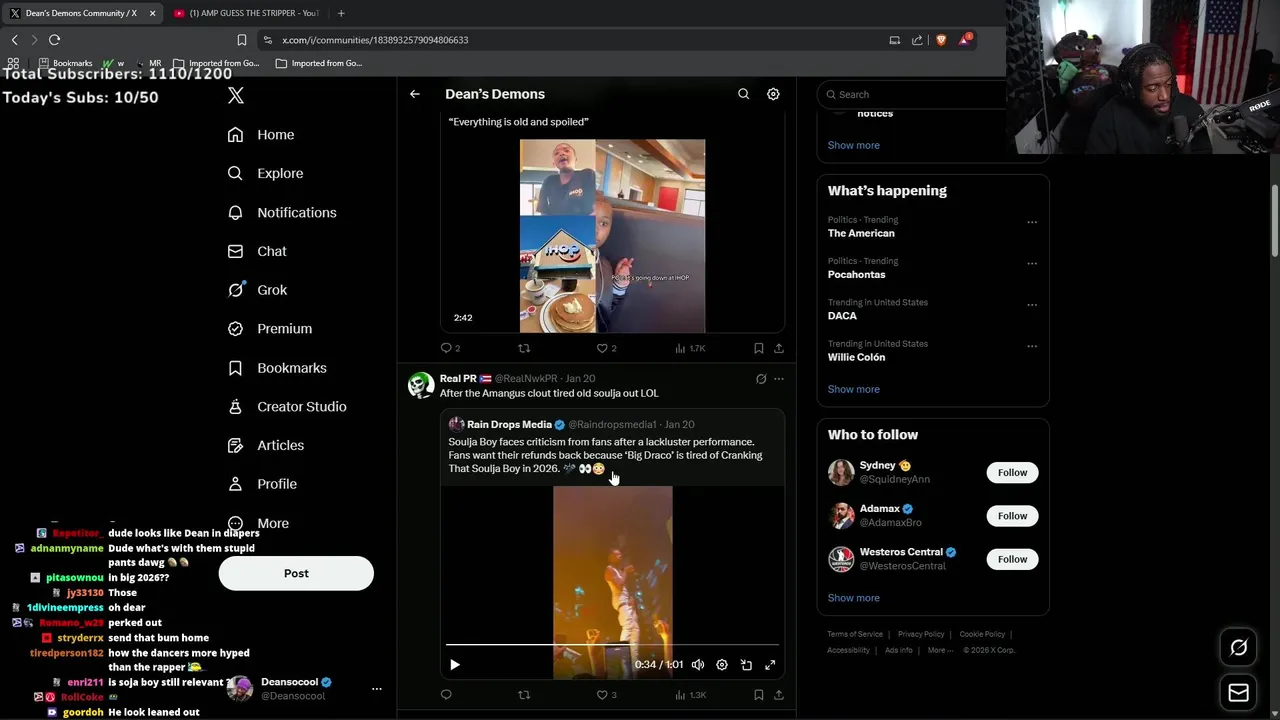This screenshot has width=1280, height=720.
Task: Go back from Dean's Demons community
Action: [x=415, y=94]
